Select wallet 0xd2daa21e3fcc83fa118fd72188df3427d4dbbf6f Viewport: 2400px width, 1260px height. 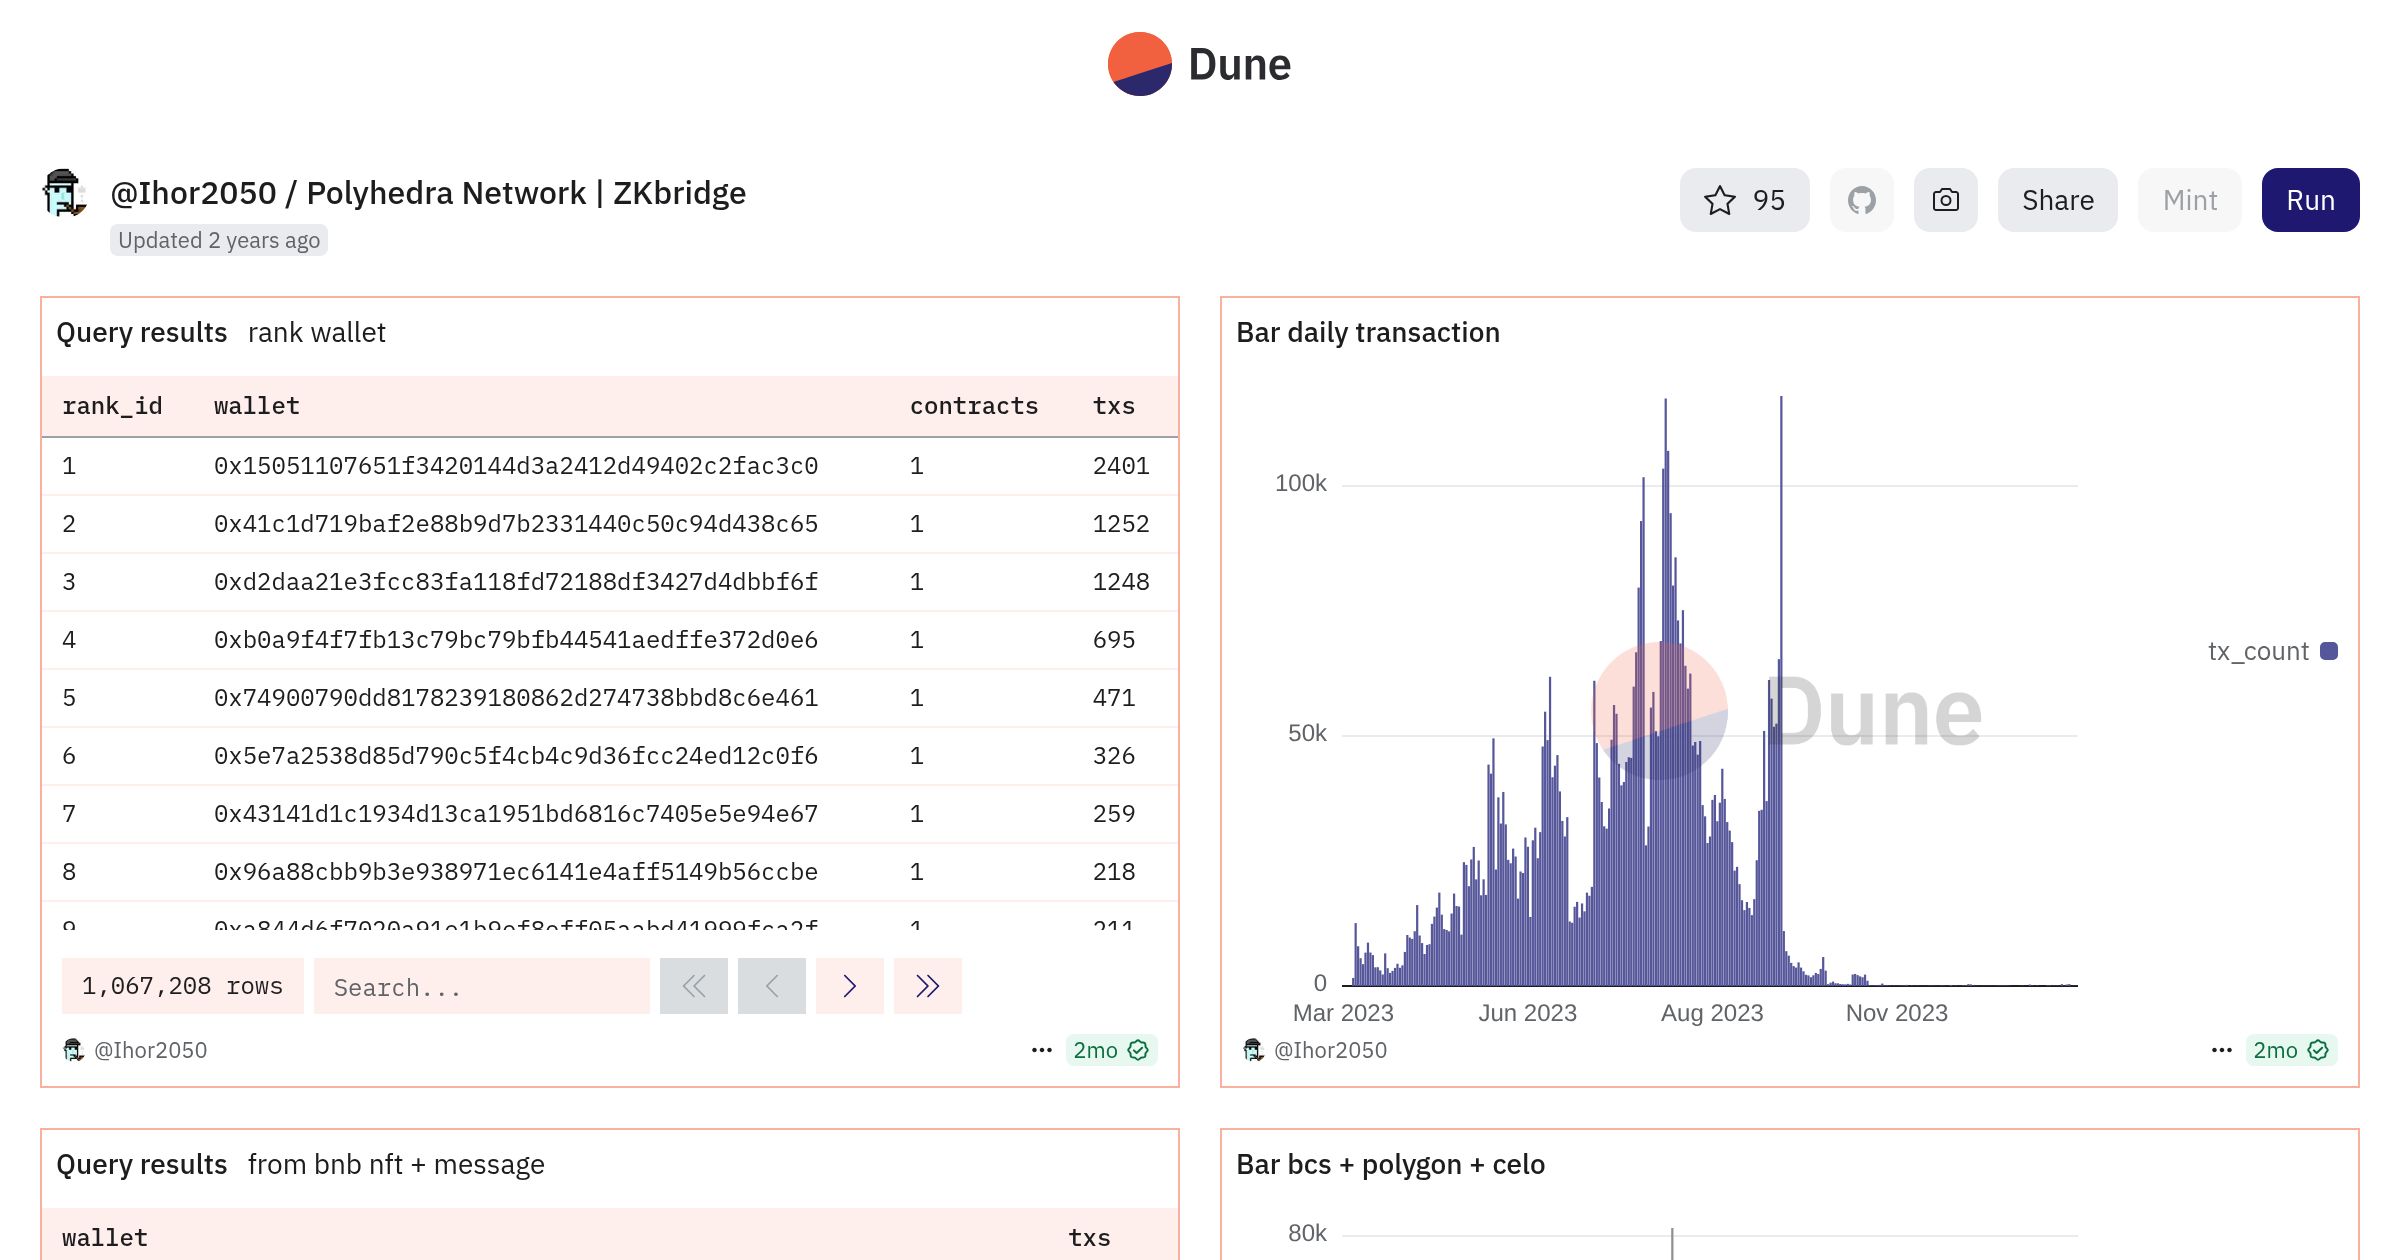coord(516,582)
